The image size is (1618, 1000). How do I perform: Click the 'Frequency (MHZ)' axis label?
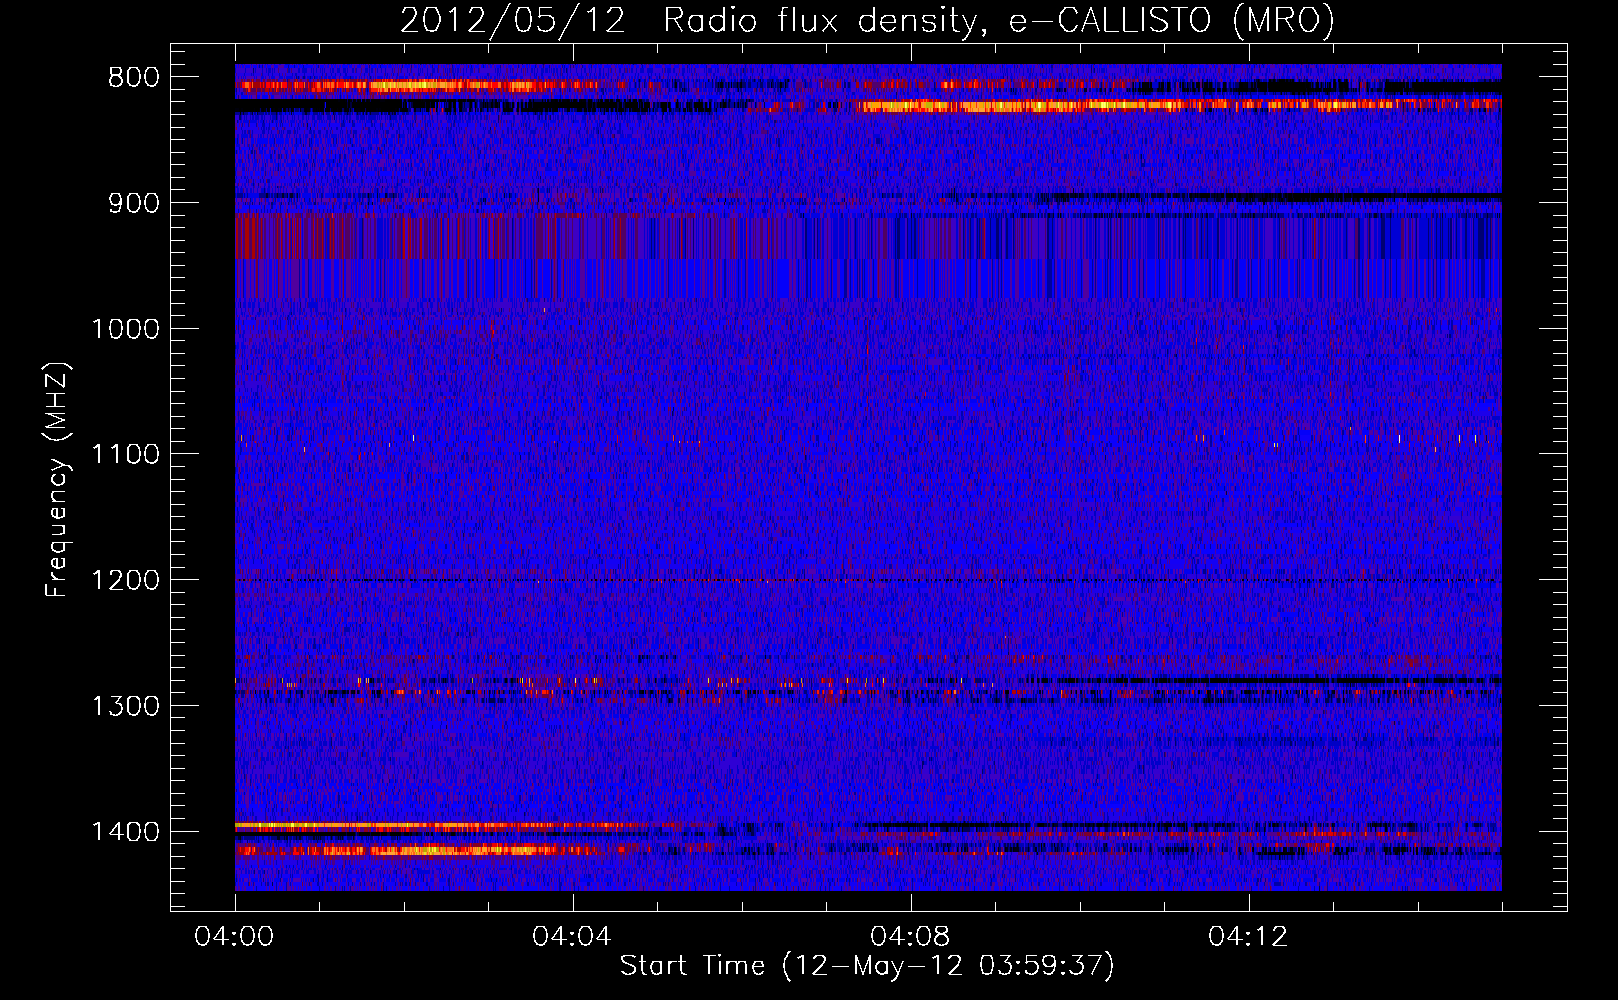click(57, 479)
